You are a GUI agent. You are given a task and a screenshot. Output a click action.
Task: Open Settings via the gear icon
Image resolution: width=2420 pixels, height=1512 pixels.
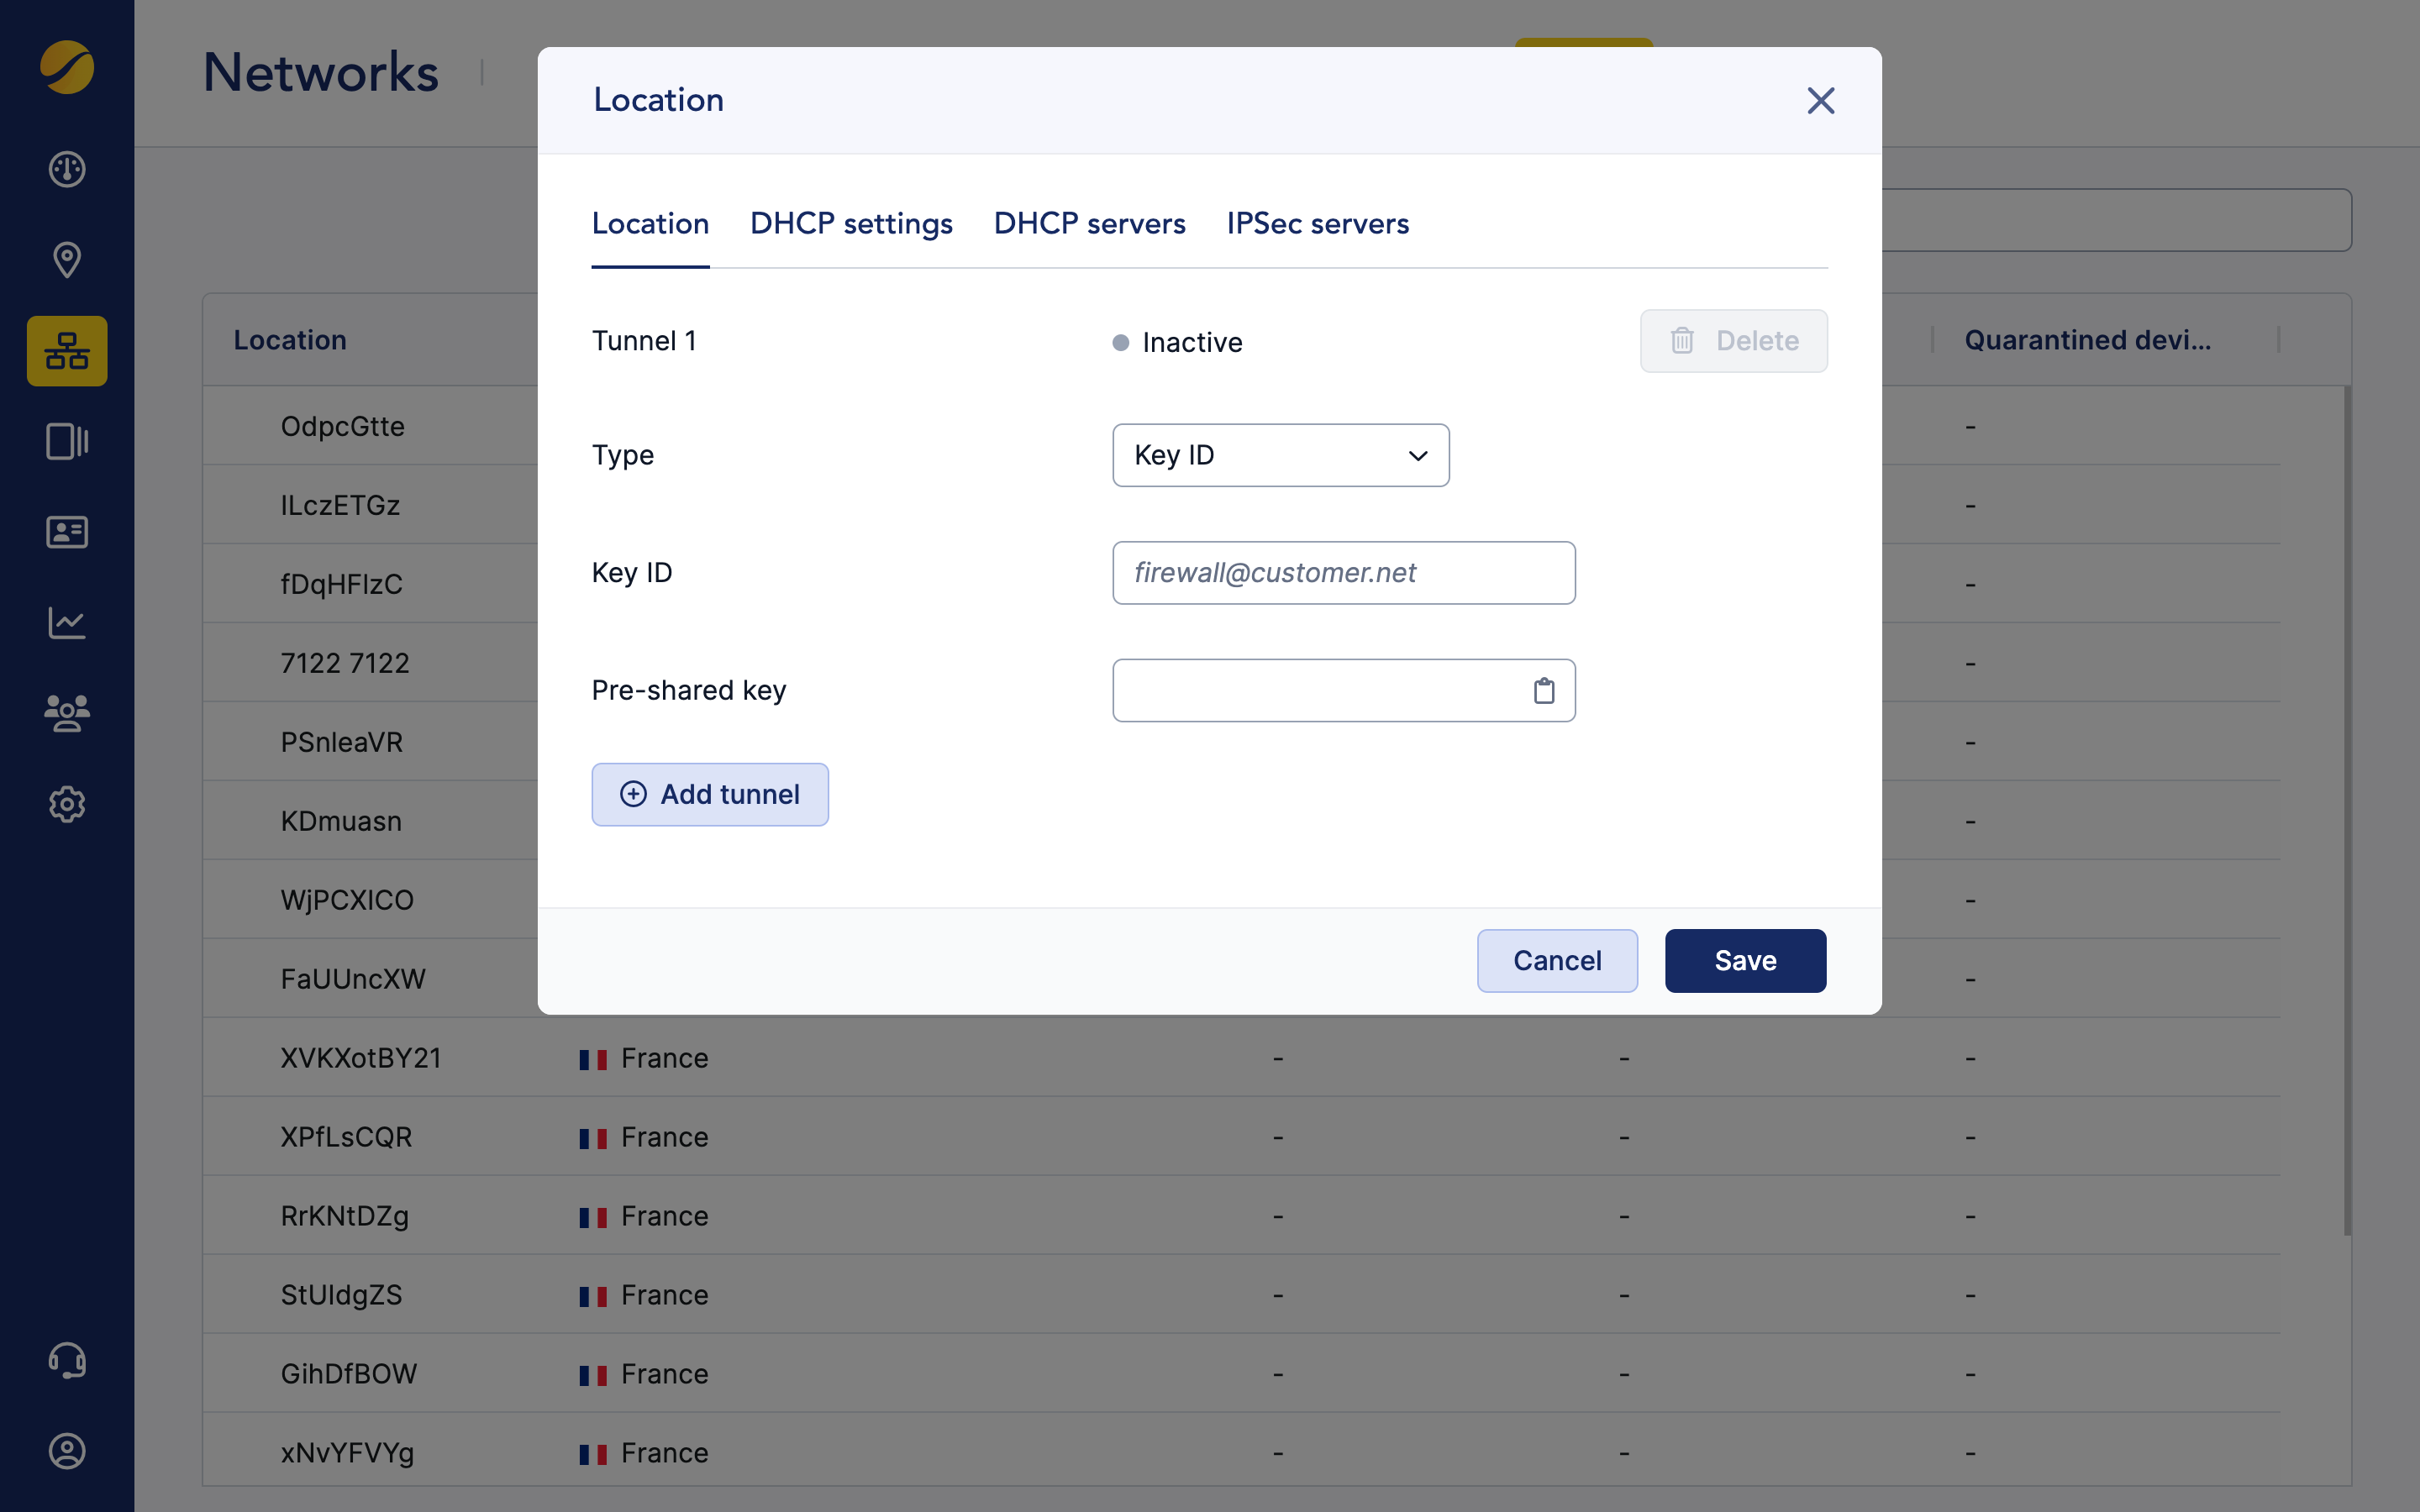66,804
